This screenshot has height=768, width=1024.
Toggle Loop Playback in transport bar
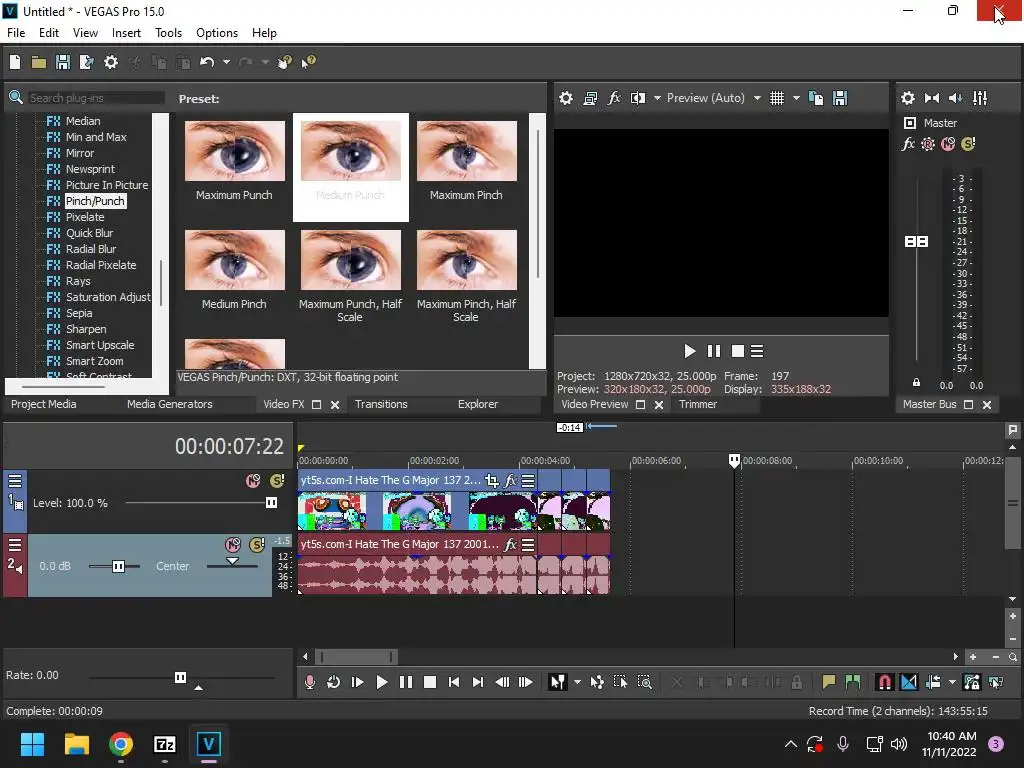point(333,682)
